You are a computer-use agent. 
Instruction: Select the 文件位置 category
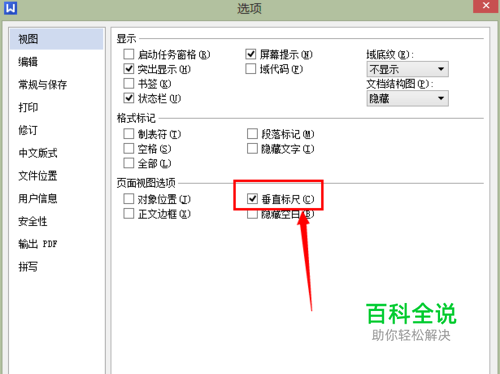38,176
